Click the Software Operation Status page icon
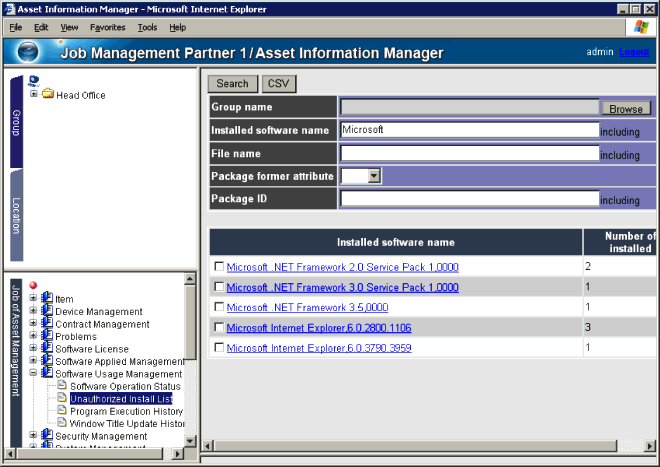The height and width of the screenshot is (467, 660). pos(62,386)
